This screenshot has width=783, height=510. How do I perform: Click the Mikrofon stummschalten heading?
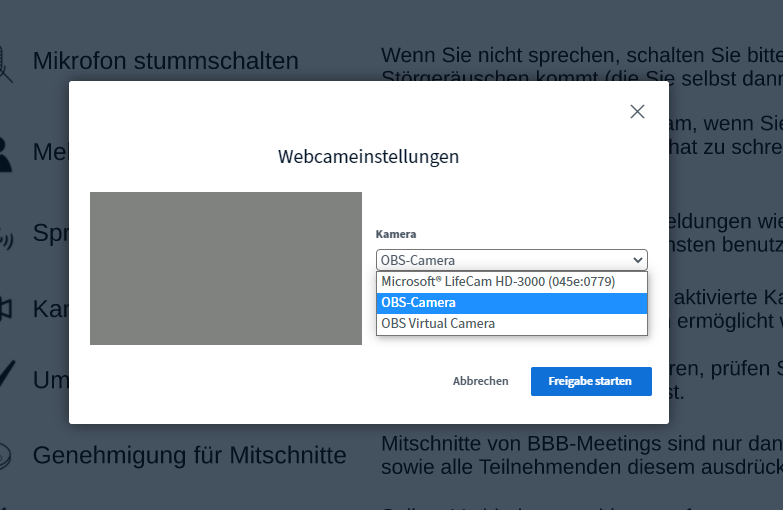pos(165,61)
